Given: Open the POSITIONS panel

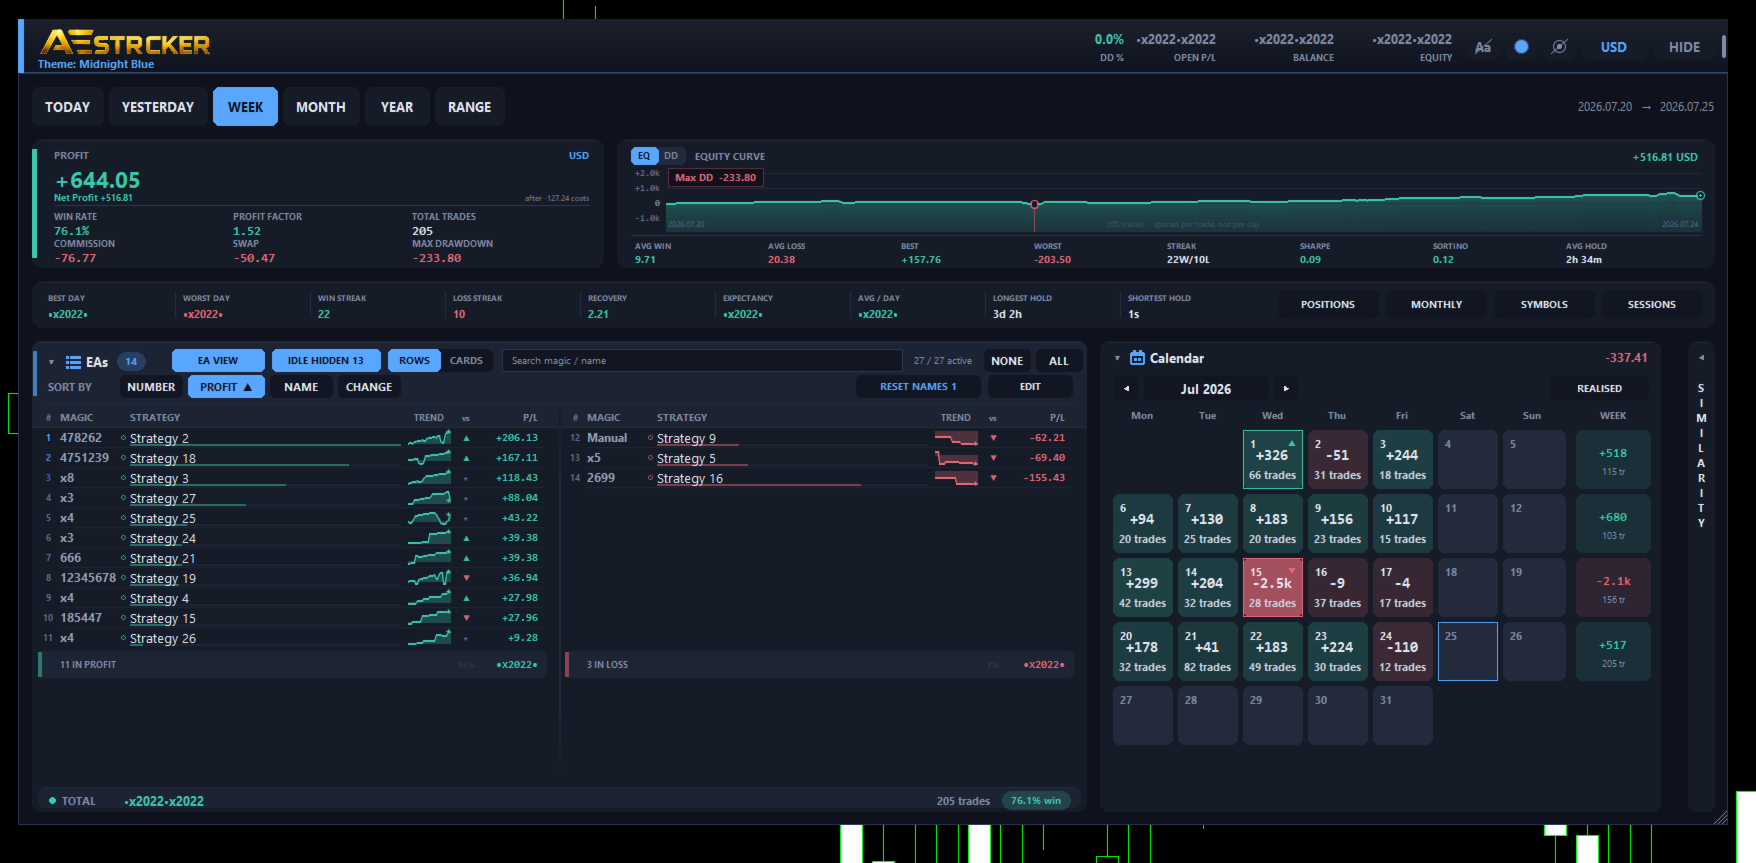Looking at the screenshot, I should pyautogui.click(x=1328, y=305).
